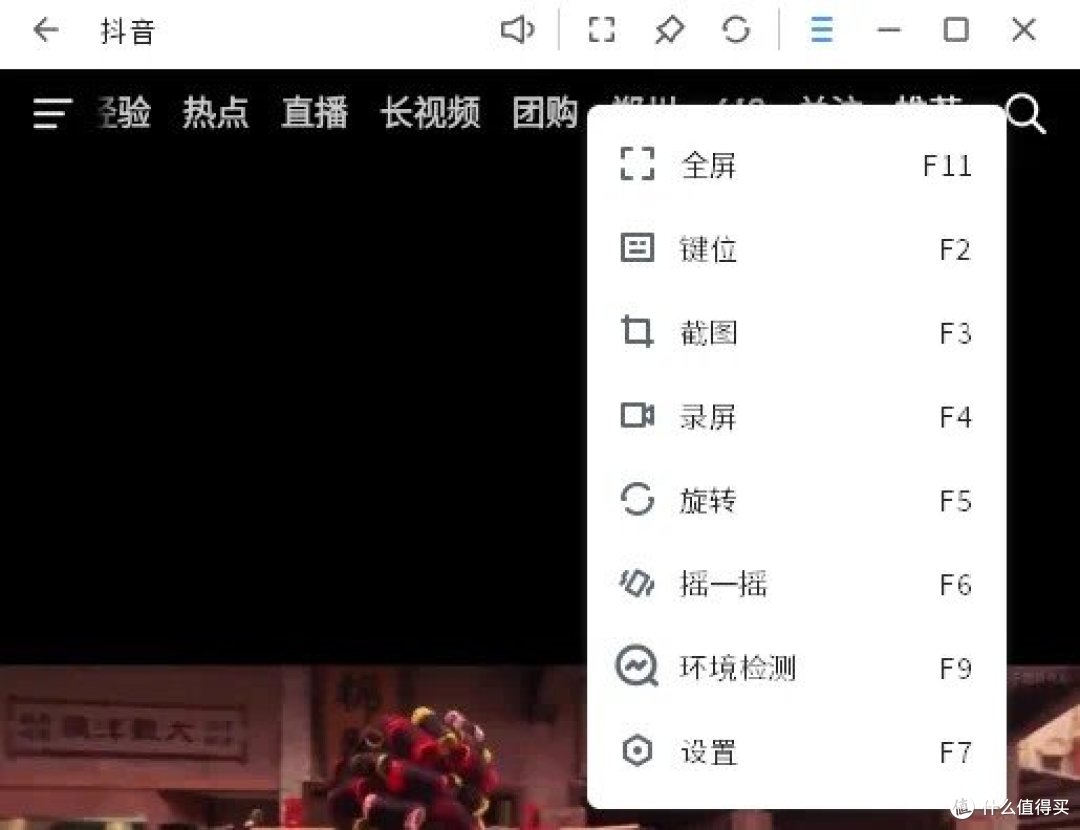Choose 键位 F2 menu entry
This screenshot has width=1080, height=830.
click(x=796, y=249)
